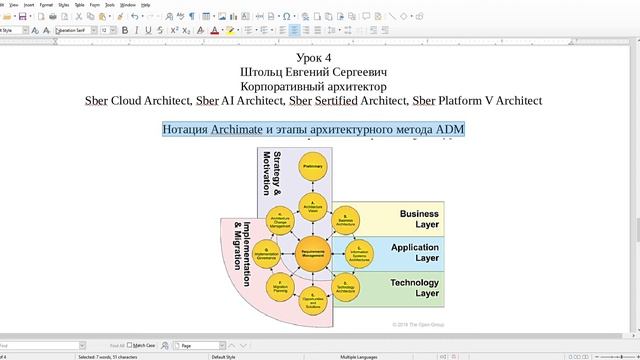Open the Styles menu
Viewport: 640px width, 360px height.
[x=64, y=5]
